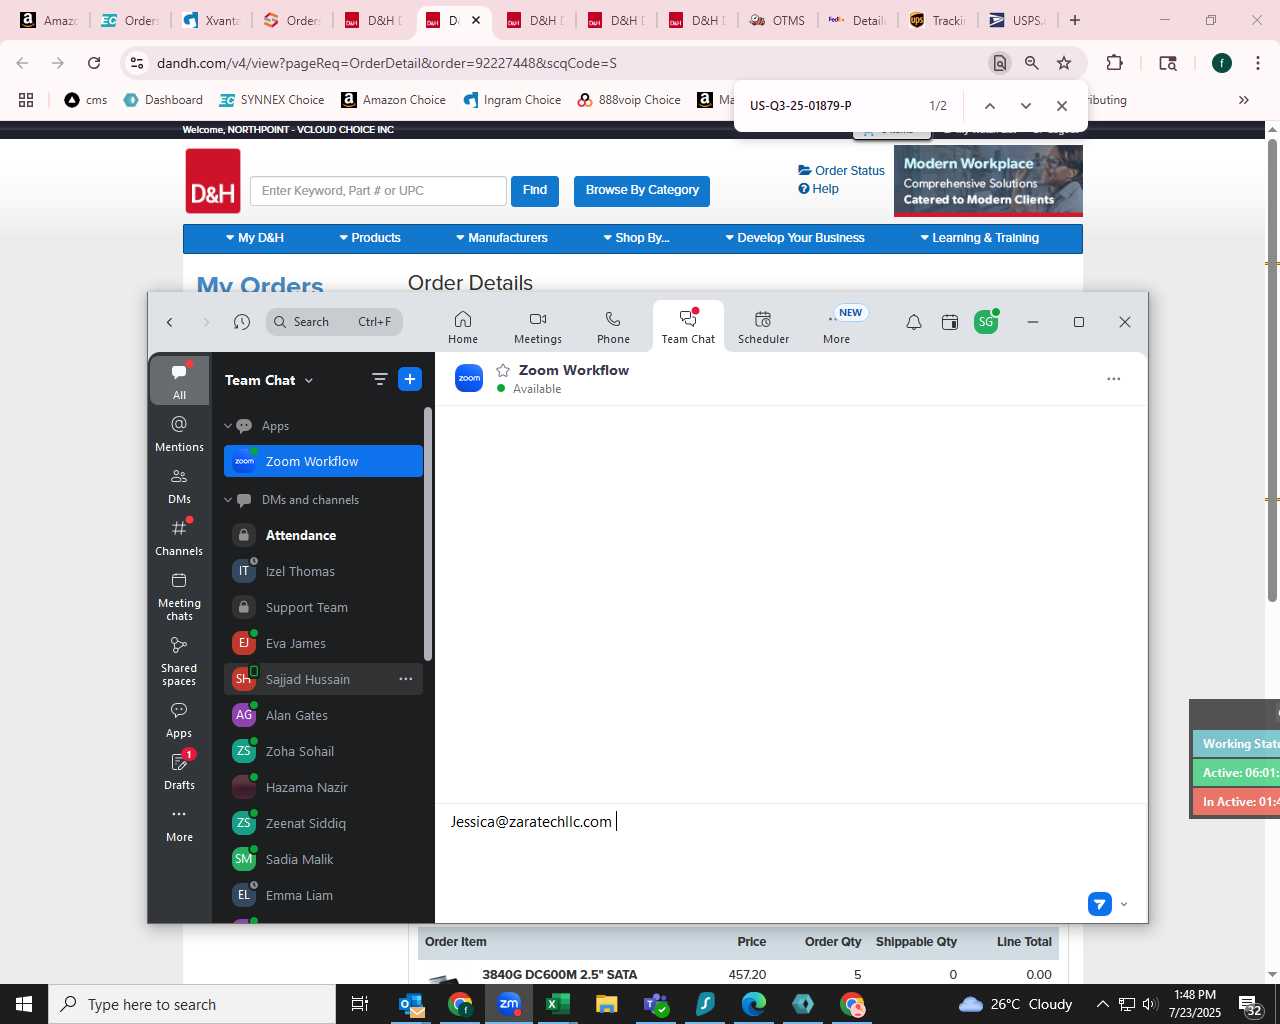Filter the Team Chat list
1280x1024 pixels.
tap(379, 379)
